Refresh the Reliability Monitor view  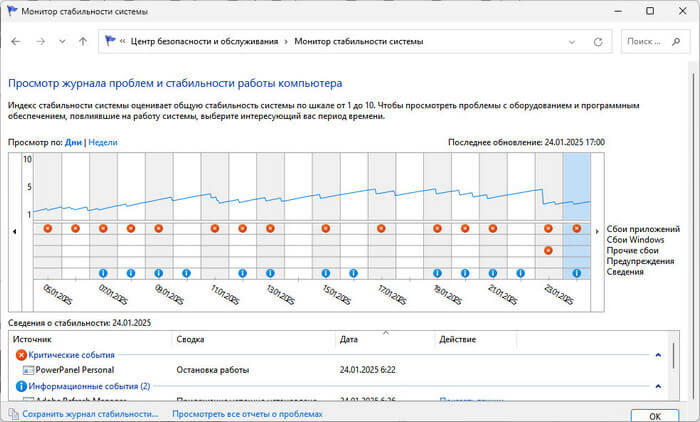[x=598, y=42]
